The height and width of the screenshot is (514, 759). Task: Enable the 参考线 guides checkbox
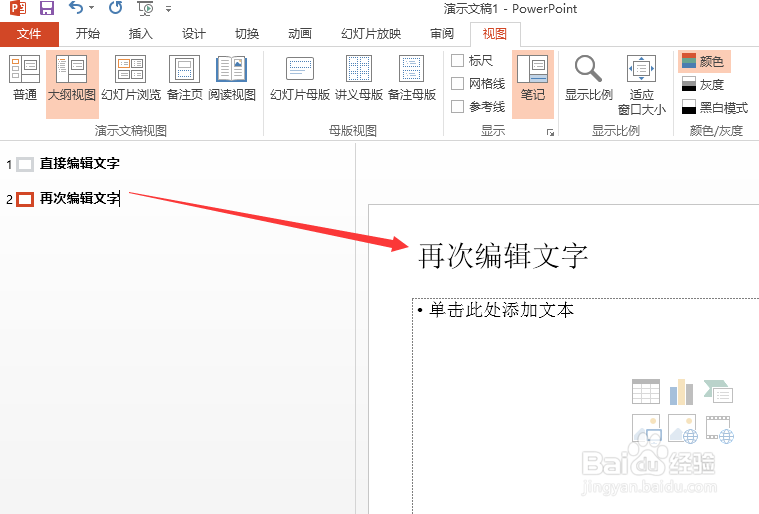pyautogui.click(x=457, y=106)
